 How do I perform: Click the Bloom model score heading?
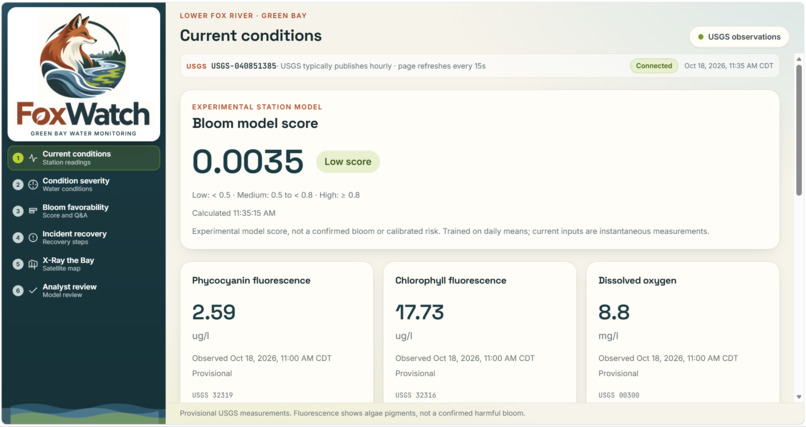255,123
